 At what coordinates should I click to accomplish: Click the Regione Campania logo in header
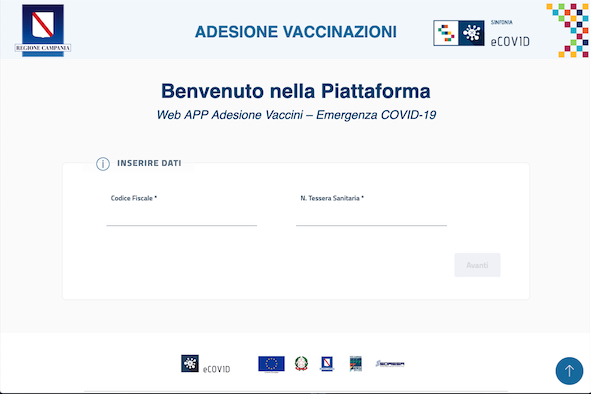click(43, 30)
